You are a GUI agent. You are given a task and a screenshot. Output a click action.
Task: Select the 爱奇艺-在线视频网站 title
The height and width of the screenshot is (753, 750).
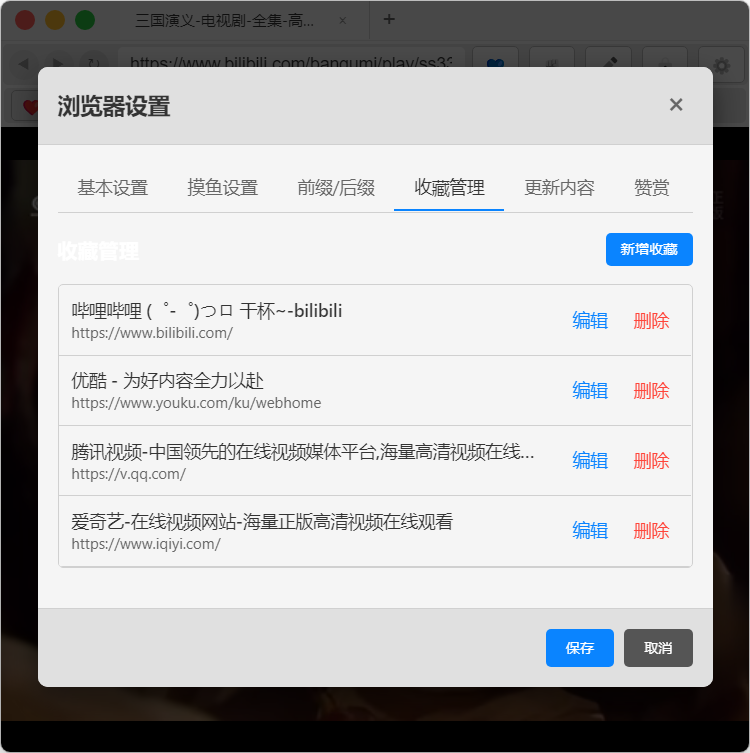coord(262,522)
